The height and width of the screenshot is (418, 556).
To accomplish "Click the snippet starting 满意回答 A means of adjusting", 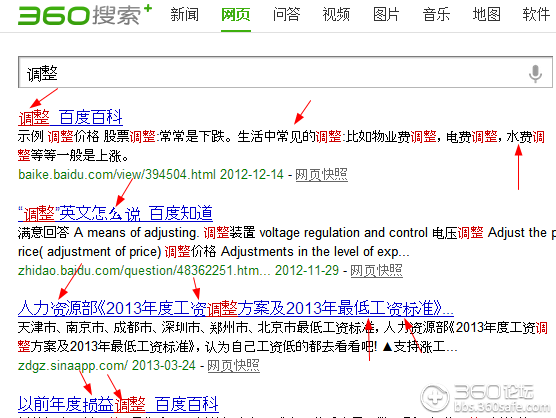I will [x=287, y=242].
